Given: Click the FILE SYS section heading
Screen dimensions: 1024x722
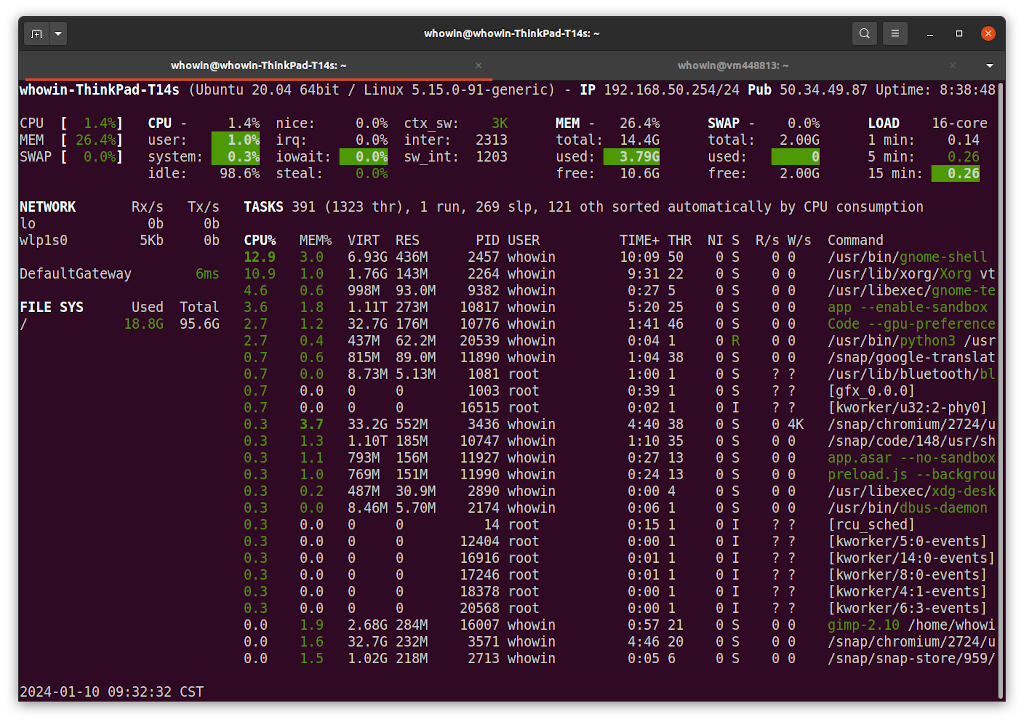Looking at the screenshot, I should tap(52, 307).
